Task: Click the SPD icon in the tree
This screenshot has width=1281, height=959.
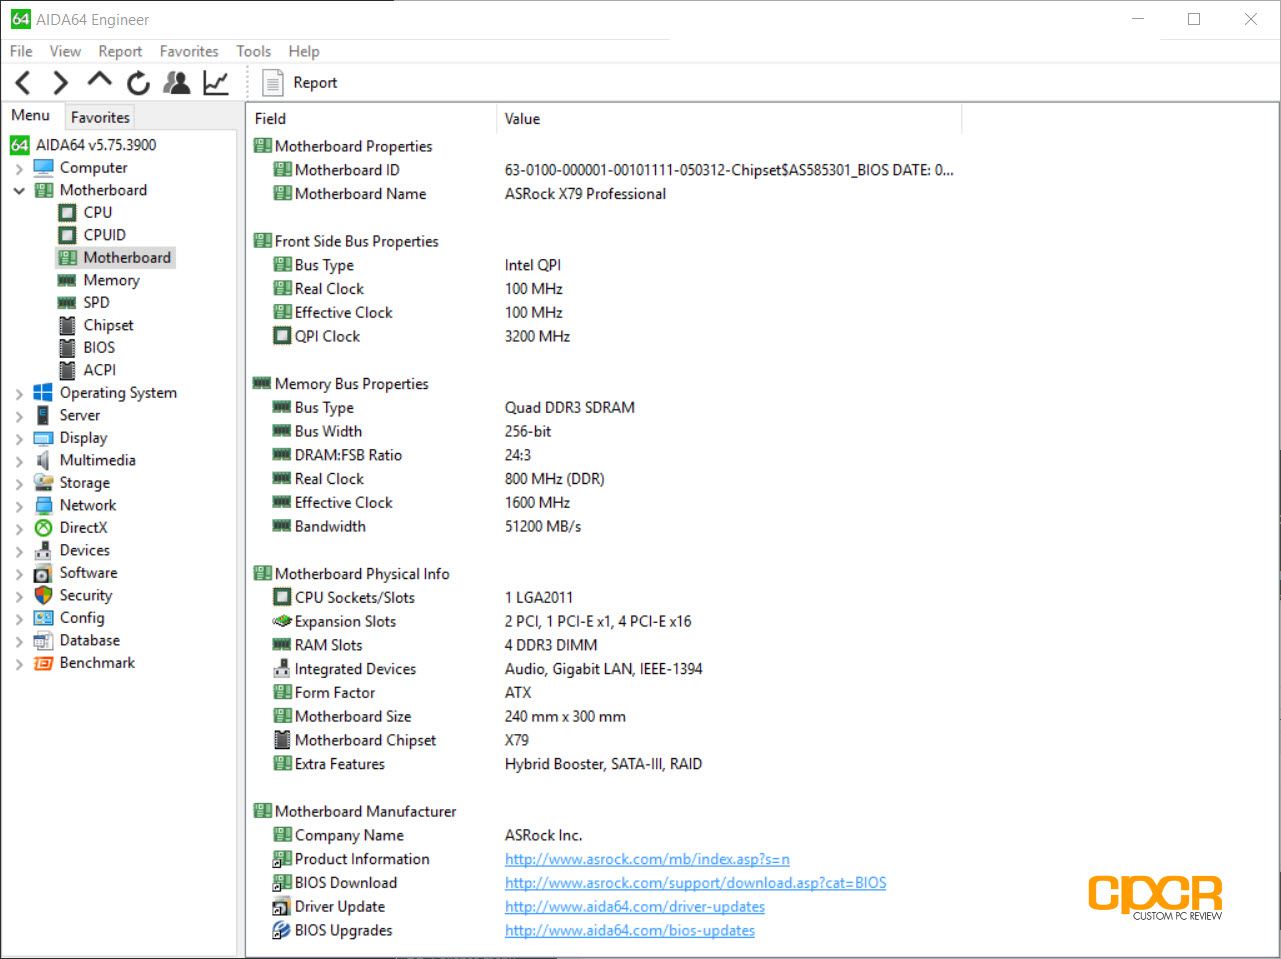Action: [67, 303]
